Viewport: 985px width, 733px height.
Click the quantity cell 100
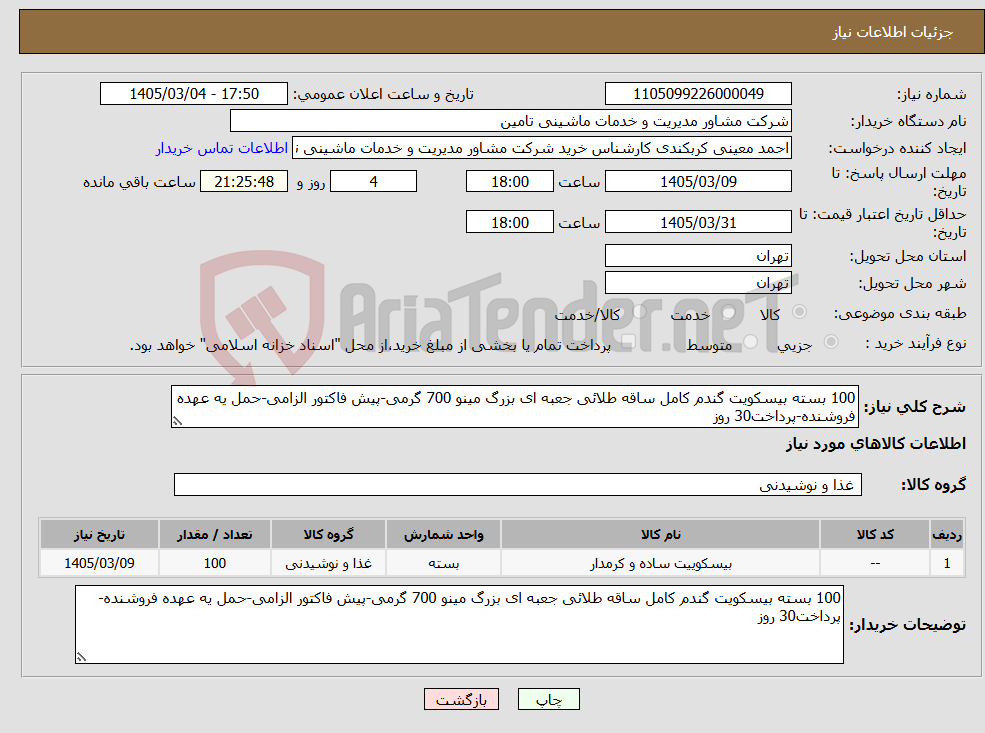pyautogui.click(x=215, y=563)
